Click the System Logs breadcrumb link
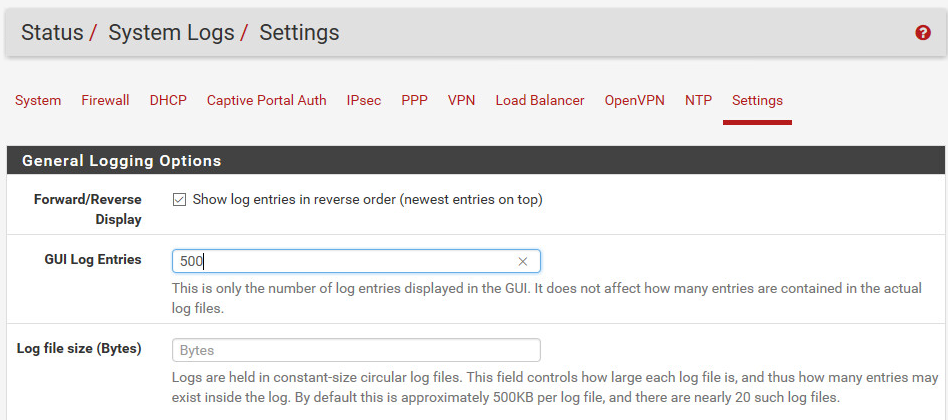 pos(171,33)
